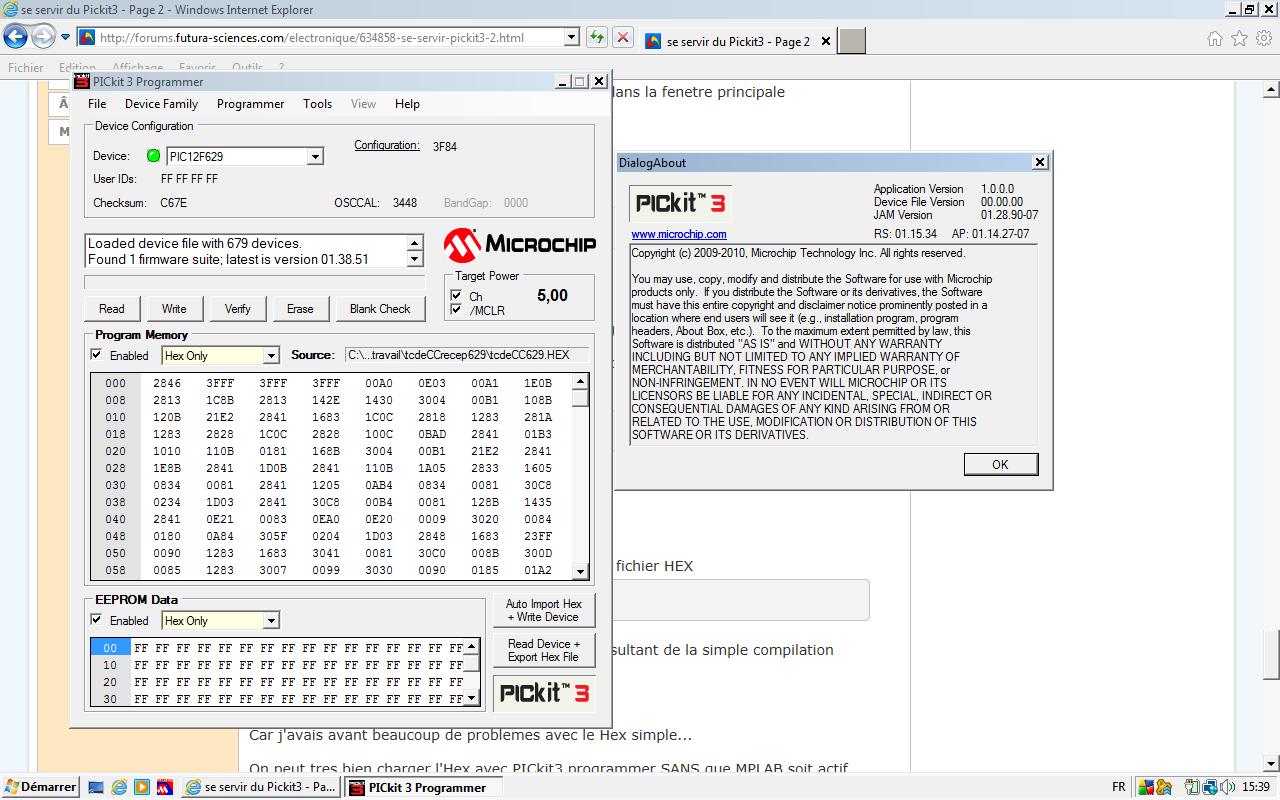Screen dimensions: 1280x800
Task: Open Favorites star in Internet Explorer
Action: [x=1239, y=39]
